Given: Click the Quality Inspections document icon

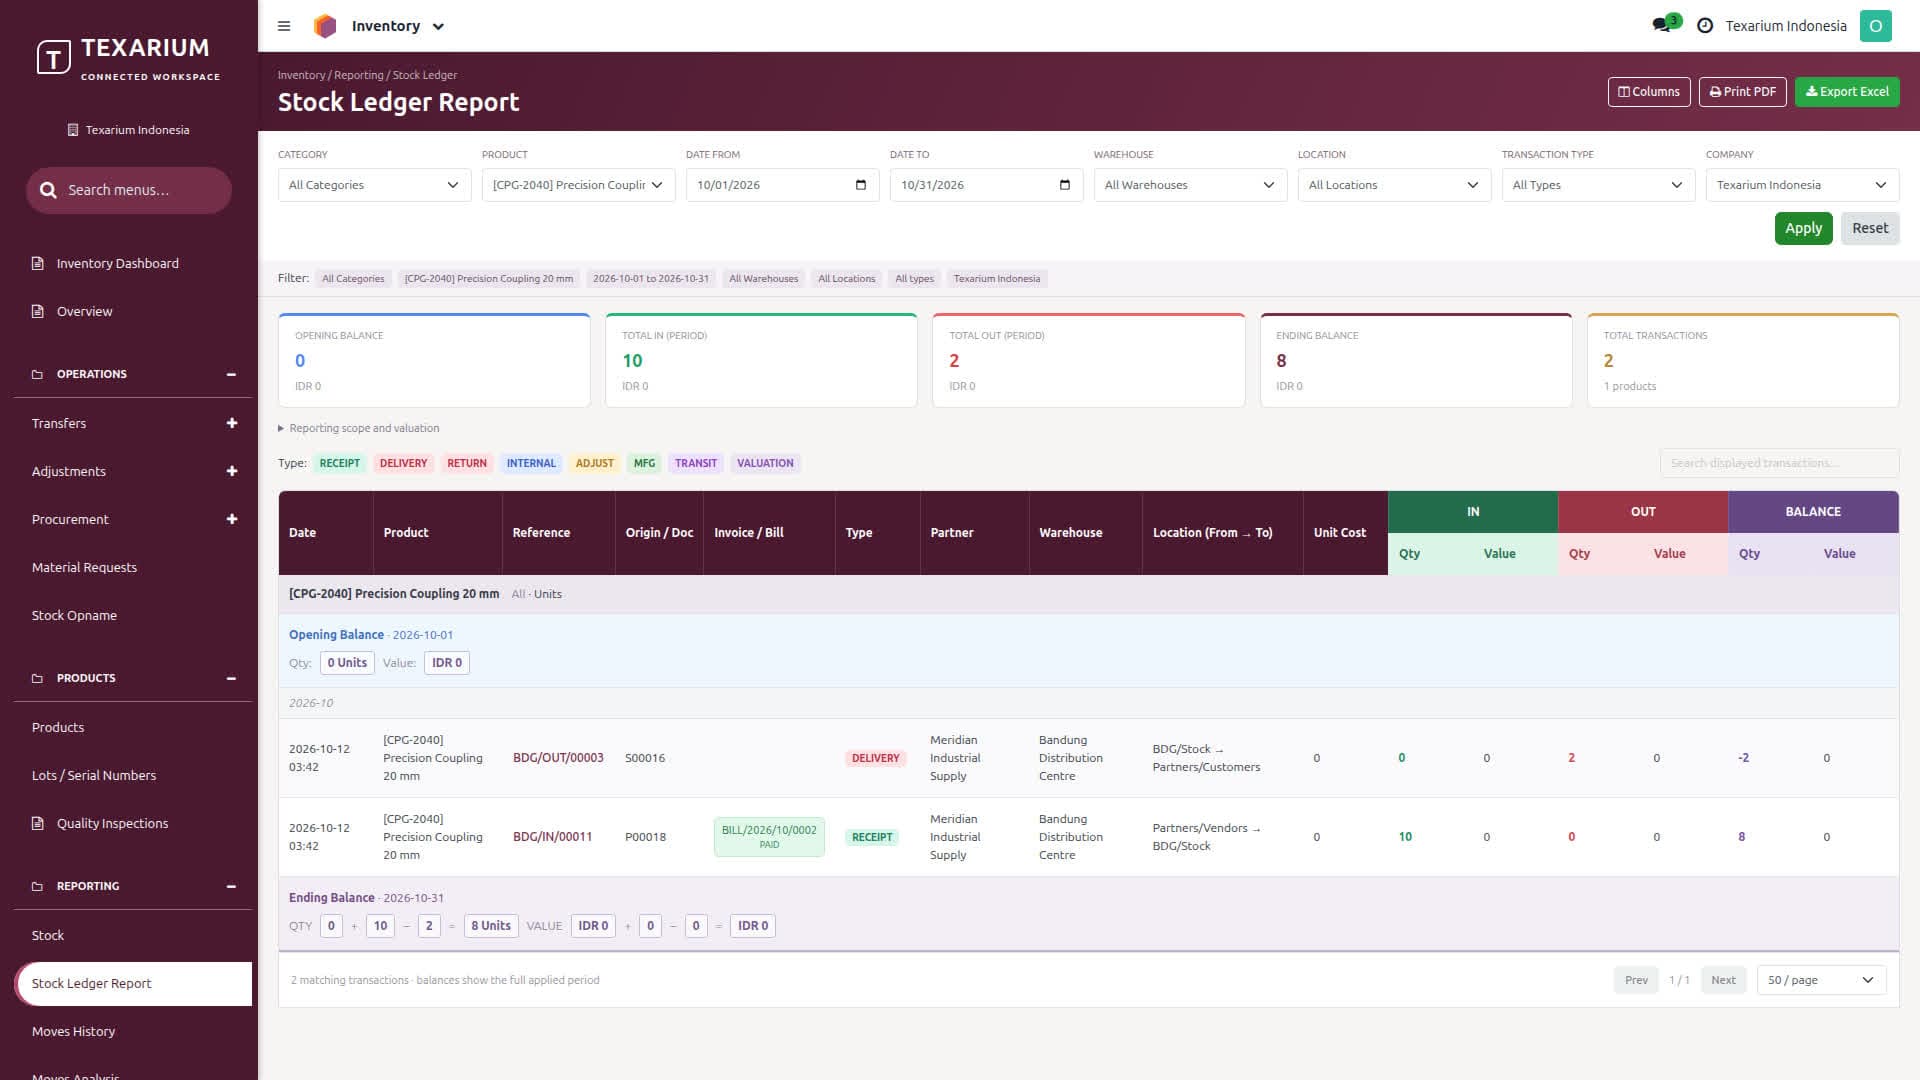Looking at the screenshot, I should tap(38, 823).
